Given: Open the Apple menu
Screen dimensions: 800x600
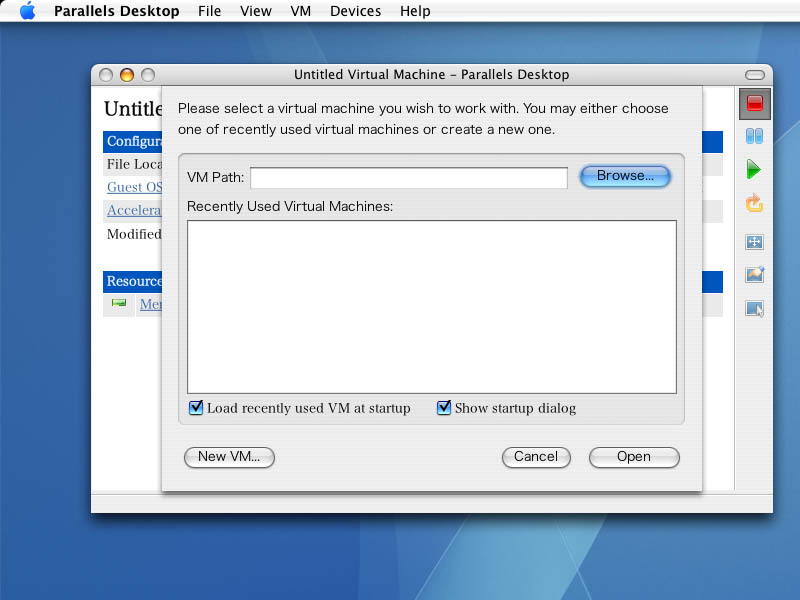Looking at the screenshot, I should tap(27, 12).
